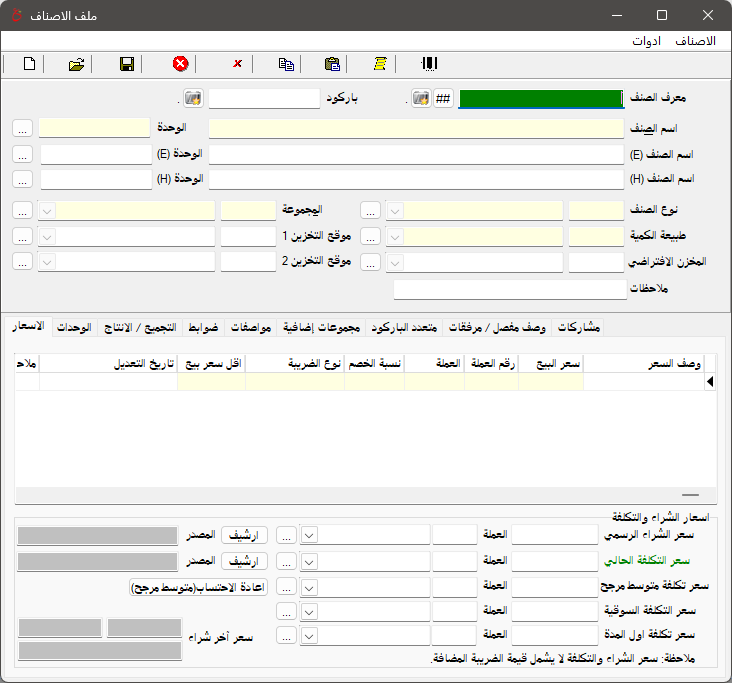The height and width of the screenshot is (683, 732).
Task: Click browse (...) button beside الوحدة (E)
Action: click(x=22, y=154)
